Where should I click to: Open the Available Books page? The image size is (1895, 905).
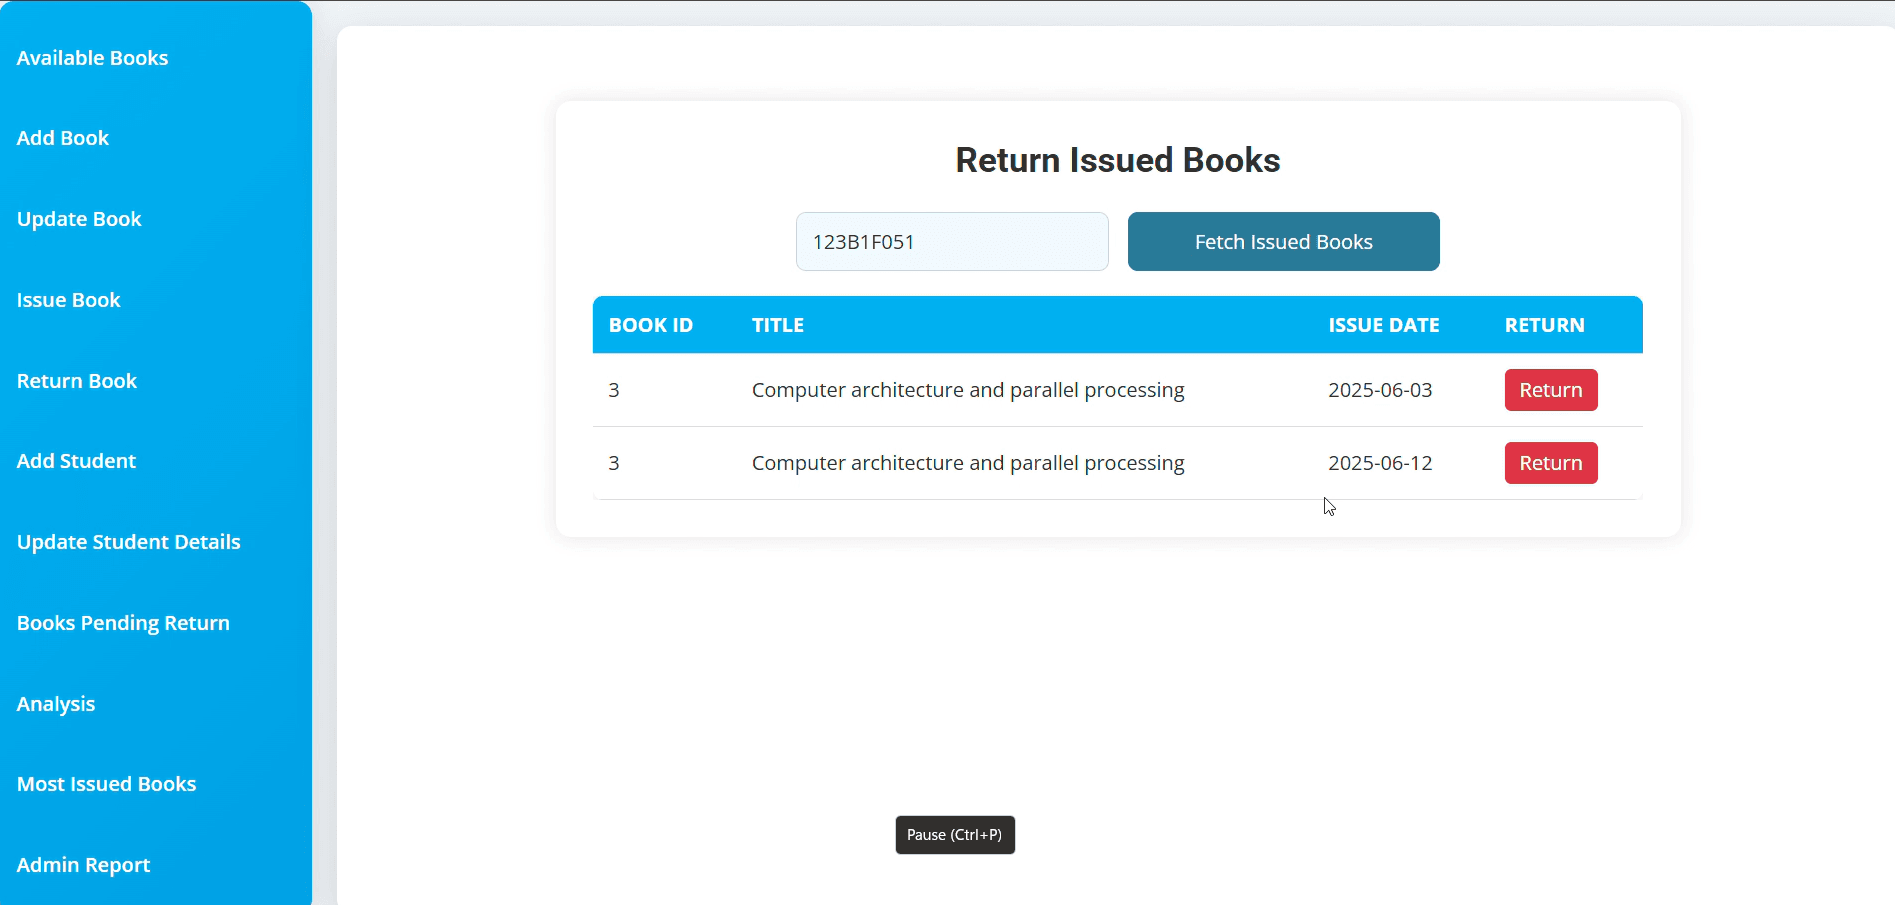point(92,58)
